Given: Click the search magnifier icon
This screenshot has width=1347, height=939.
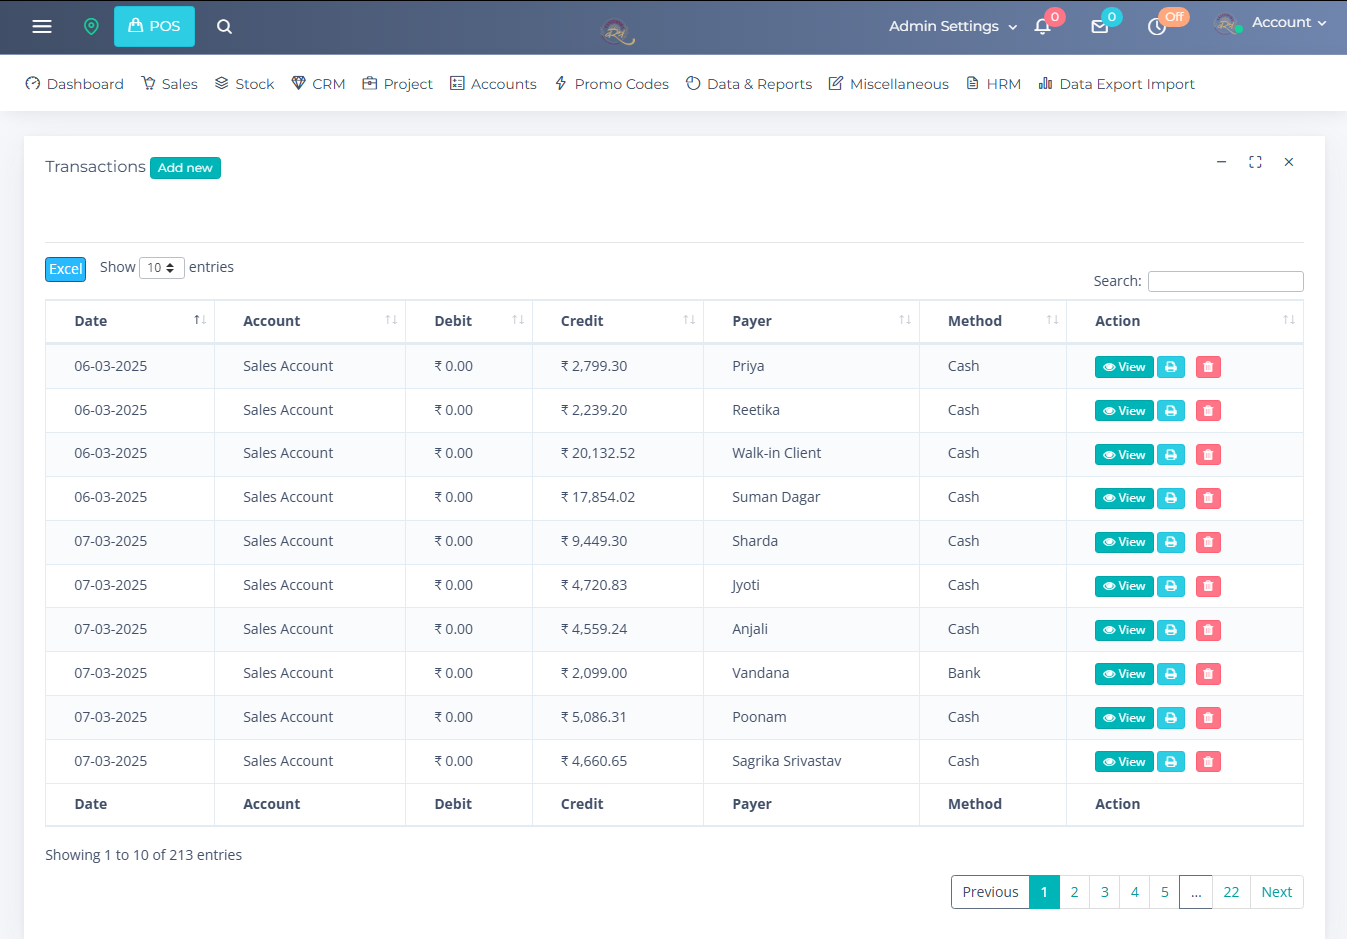Looking at the screenshot, I should pos(224,26).
